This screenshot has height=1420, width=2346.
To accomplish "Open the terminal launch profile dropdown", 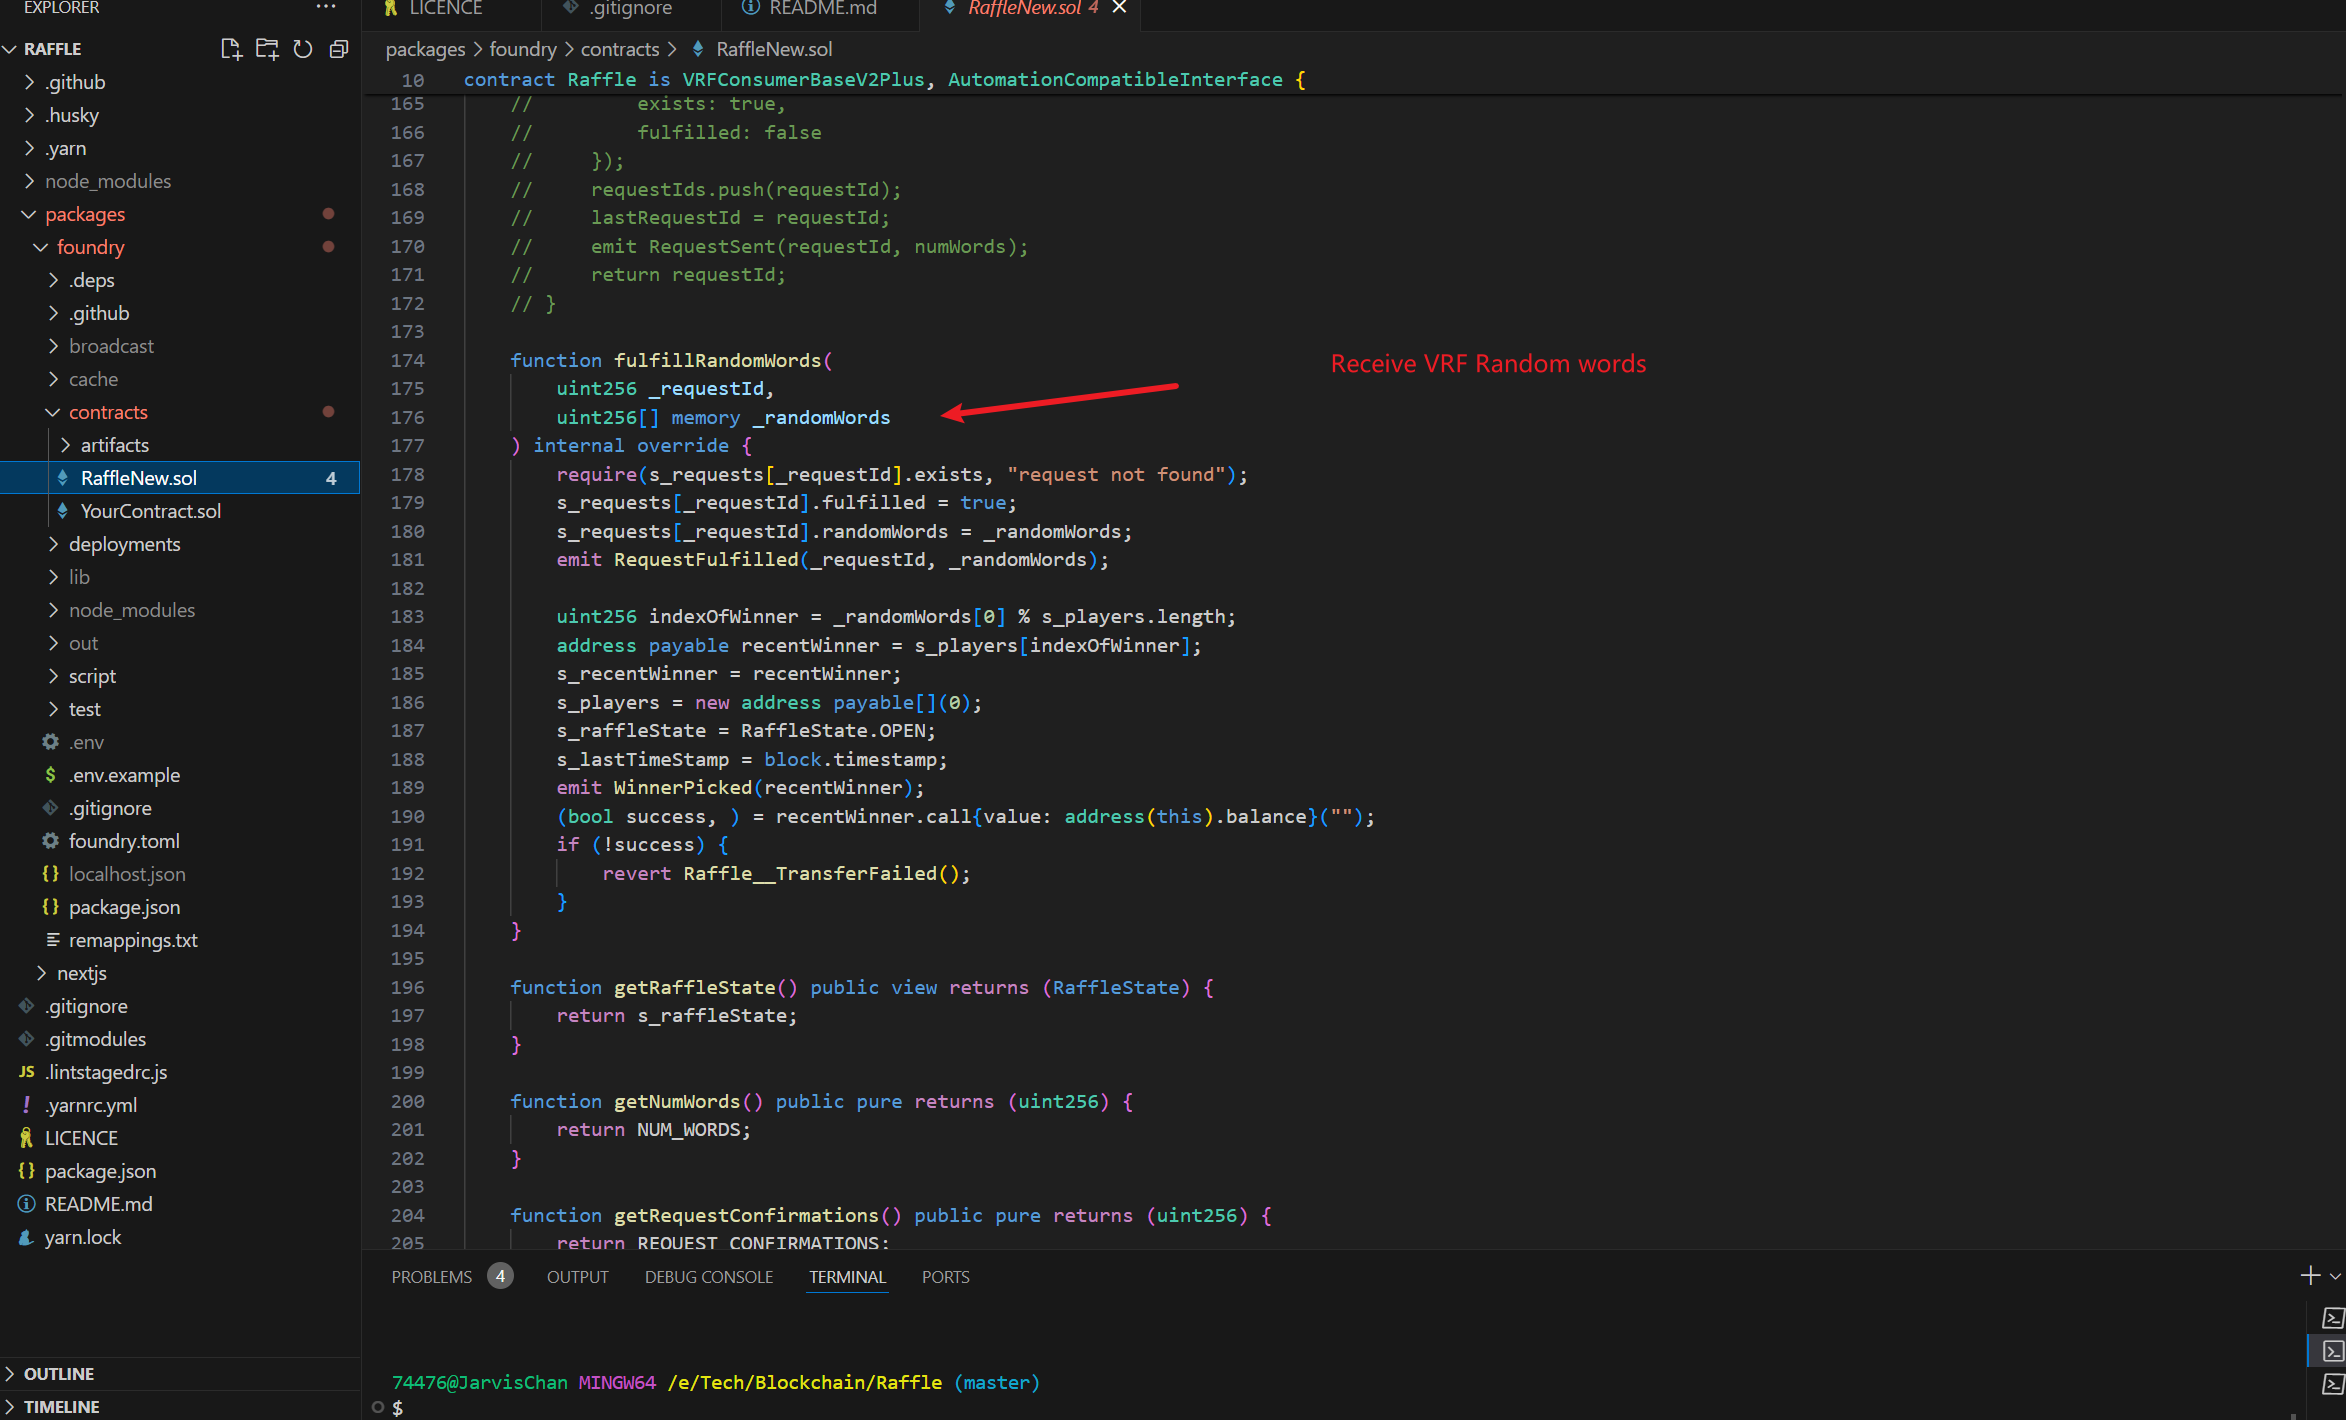I will point(2335,1276).
